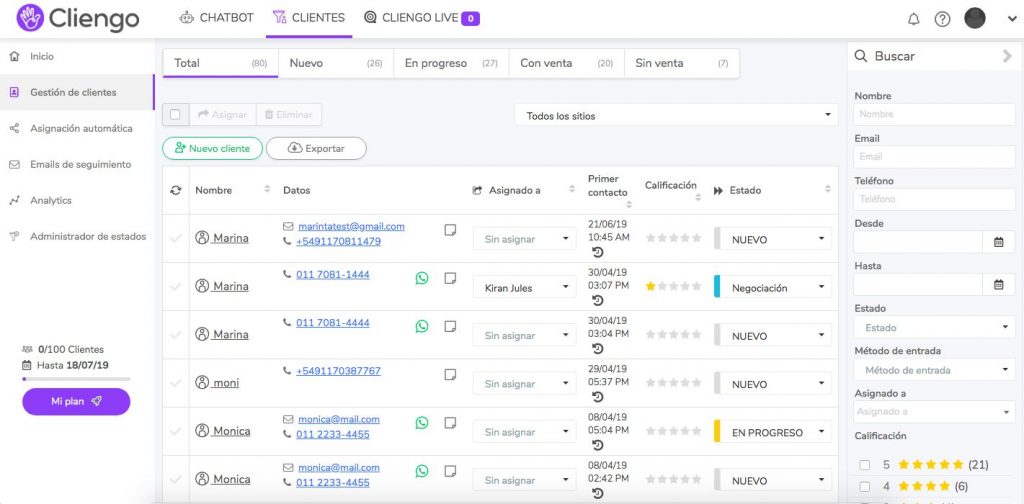The width and height of the screenshot is (1024, 504).
Task: Select the row check for marintatest@gmail.com
Action: coord(175,238)
